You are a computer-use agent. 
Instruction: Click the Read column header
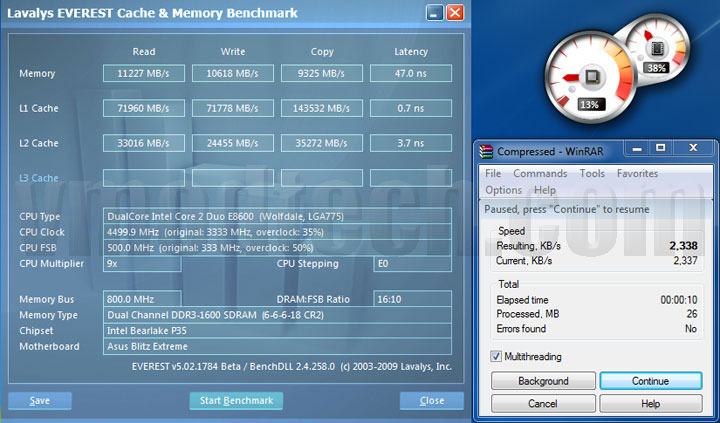click(144, 52)
